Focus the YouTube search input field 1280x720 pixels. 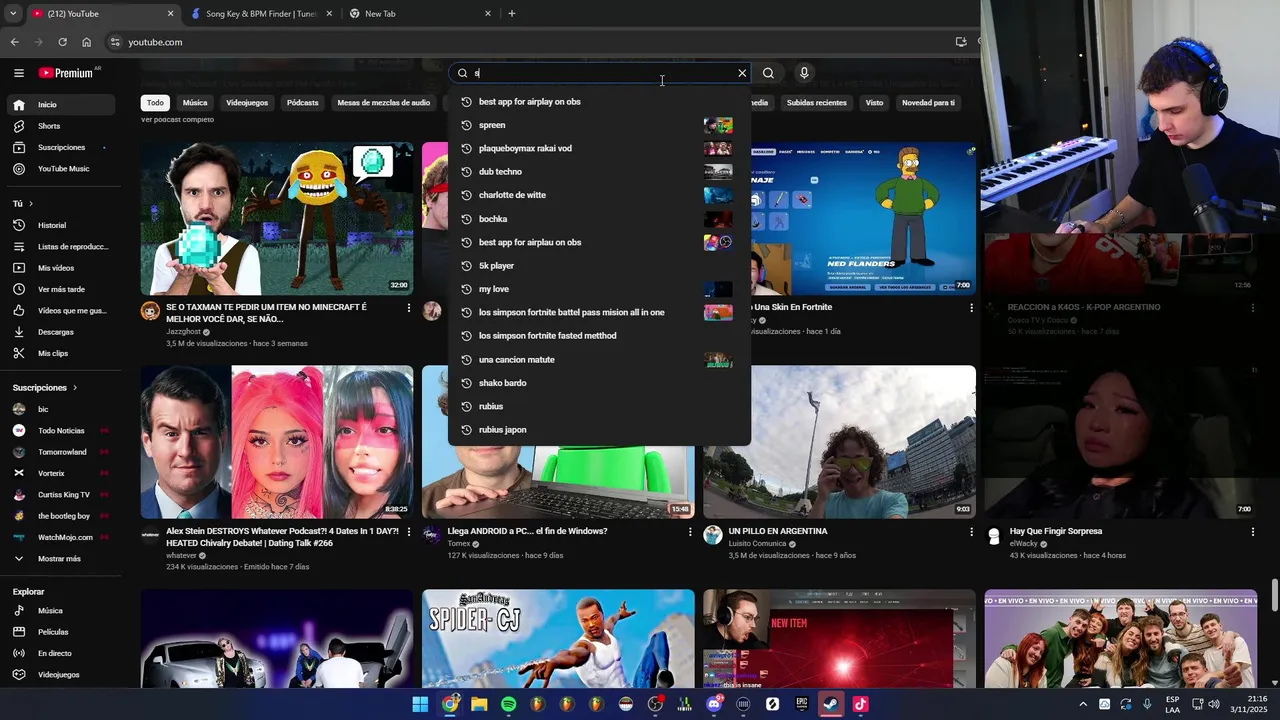(600, 73)
